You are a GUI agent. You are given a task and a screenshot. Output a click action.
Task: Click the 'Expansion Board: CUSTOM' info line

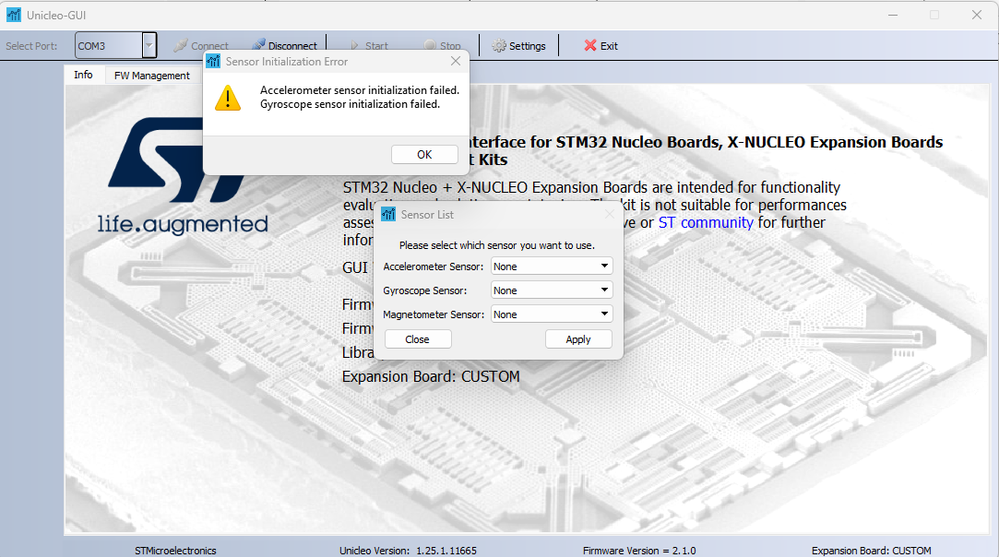tap(431, 377)
